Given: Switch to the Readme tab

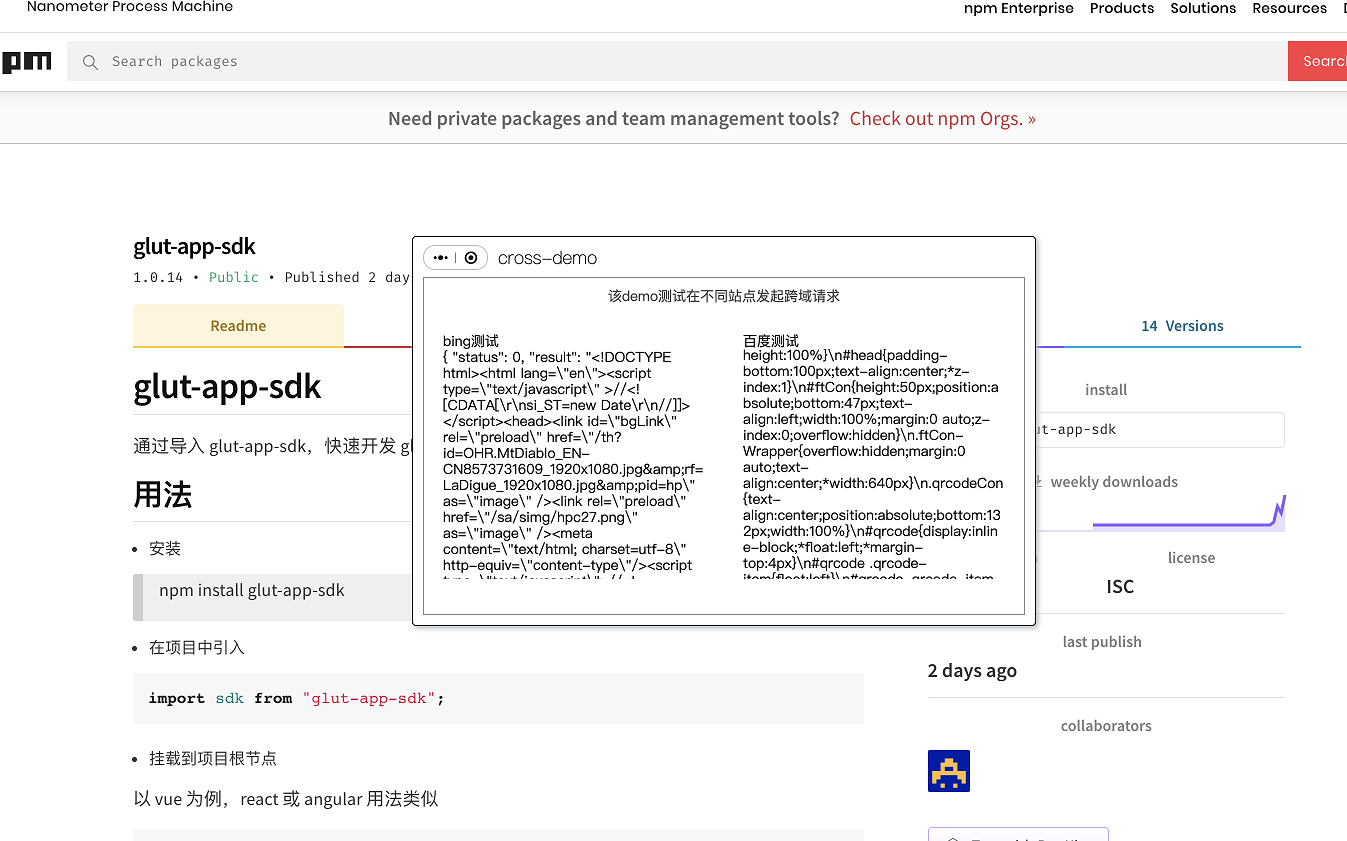Looking at the screenshot, I should pos(238,326).
